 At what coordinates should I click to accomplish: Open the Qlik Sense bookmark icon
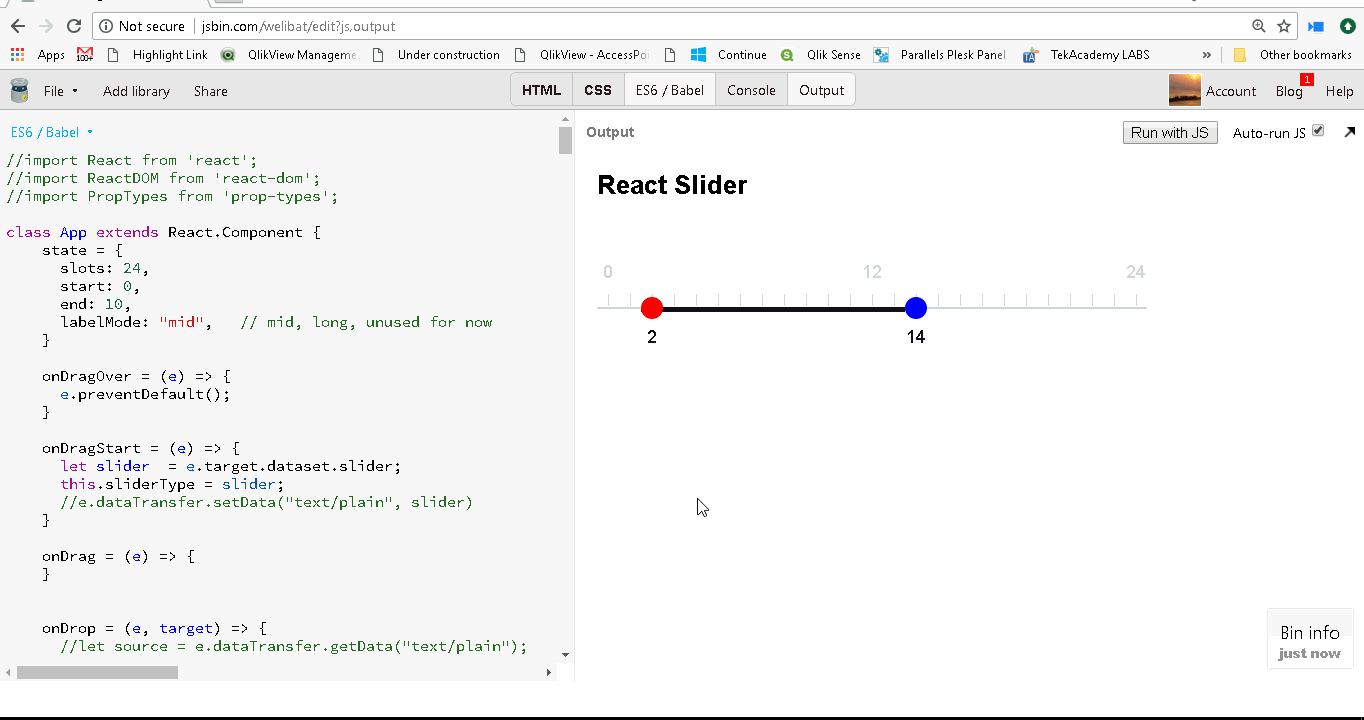click(x=785, y=55)
